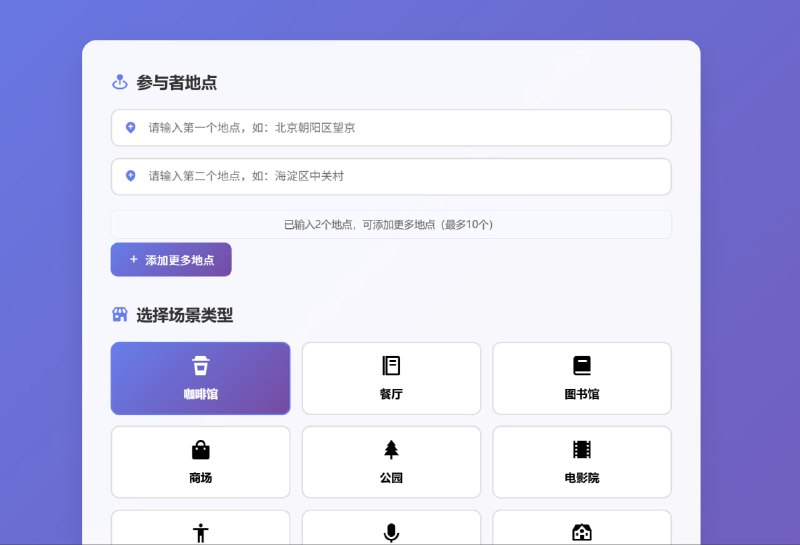
Task: Click the 已输入2个地点 info banner
Action: pyautogui.click(x=390, y=225)
